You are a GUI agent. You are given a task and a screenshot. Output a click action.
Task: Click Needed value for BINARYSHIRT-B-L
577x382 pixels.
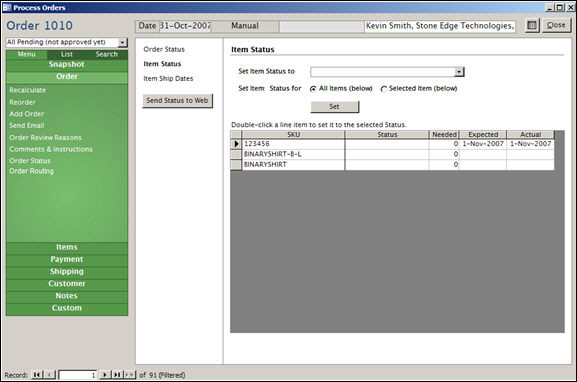point(444,154)
